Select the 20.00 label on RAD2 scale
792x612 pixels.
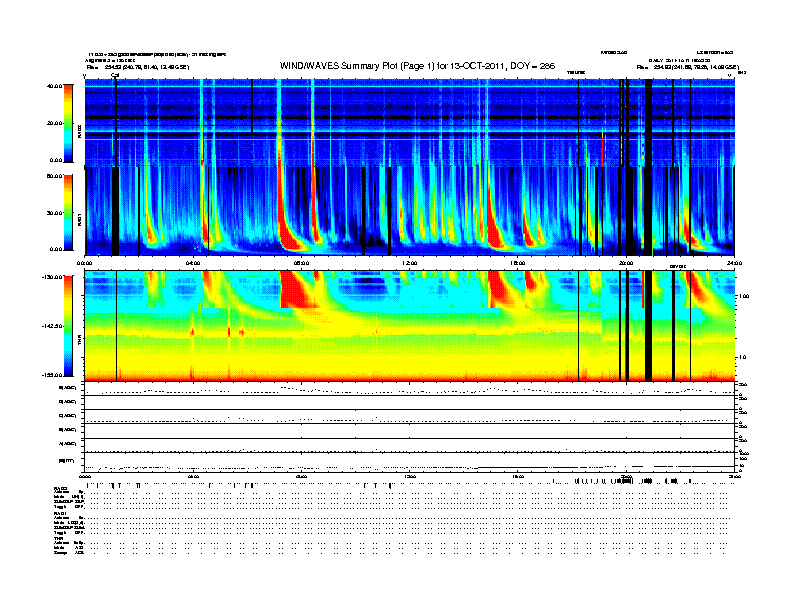(54, 123)
